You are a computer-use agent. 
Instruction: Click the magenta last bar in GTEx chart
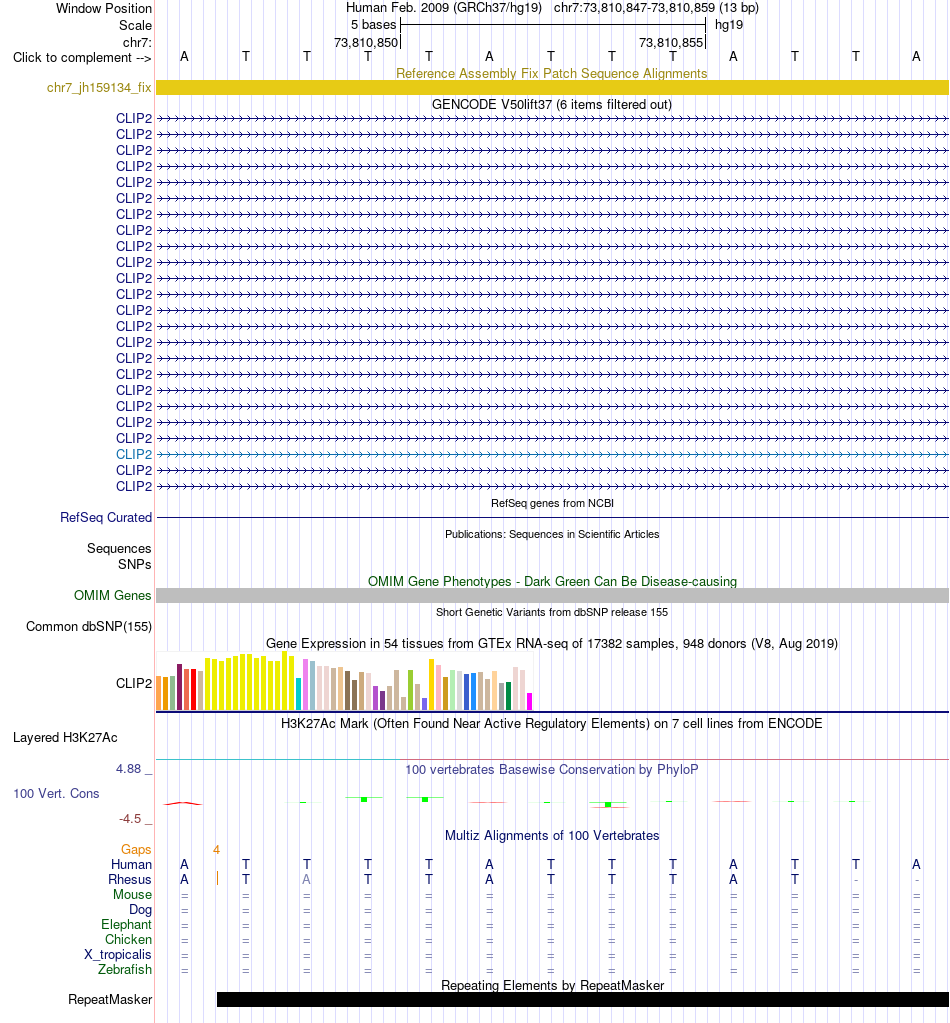tap(529, 701)
